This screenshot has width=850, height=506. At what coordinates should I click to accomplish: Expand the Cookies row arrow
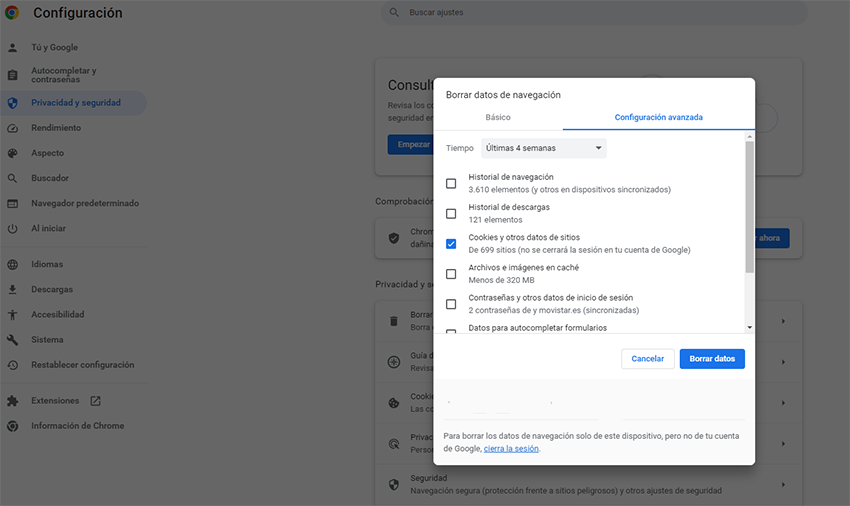point(783,403)
